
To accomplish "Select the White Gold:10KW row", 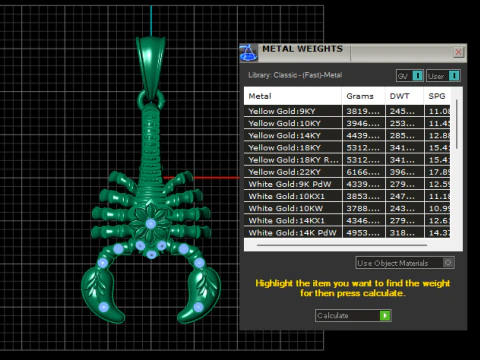I will tap(347, 208).
